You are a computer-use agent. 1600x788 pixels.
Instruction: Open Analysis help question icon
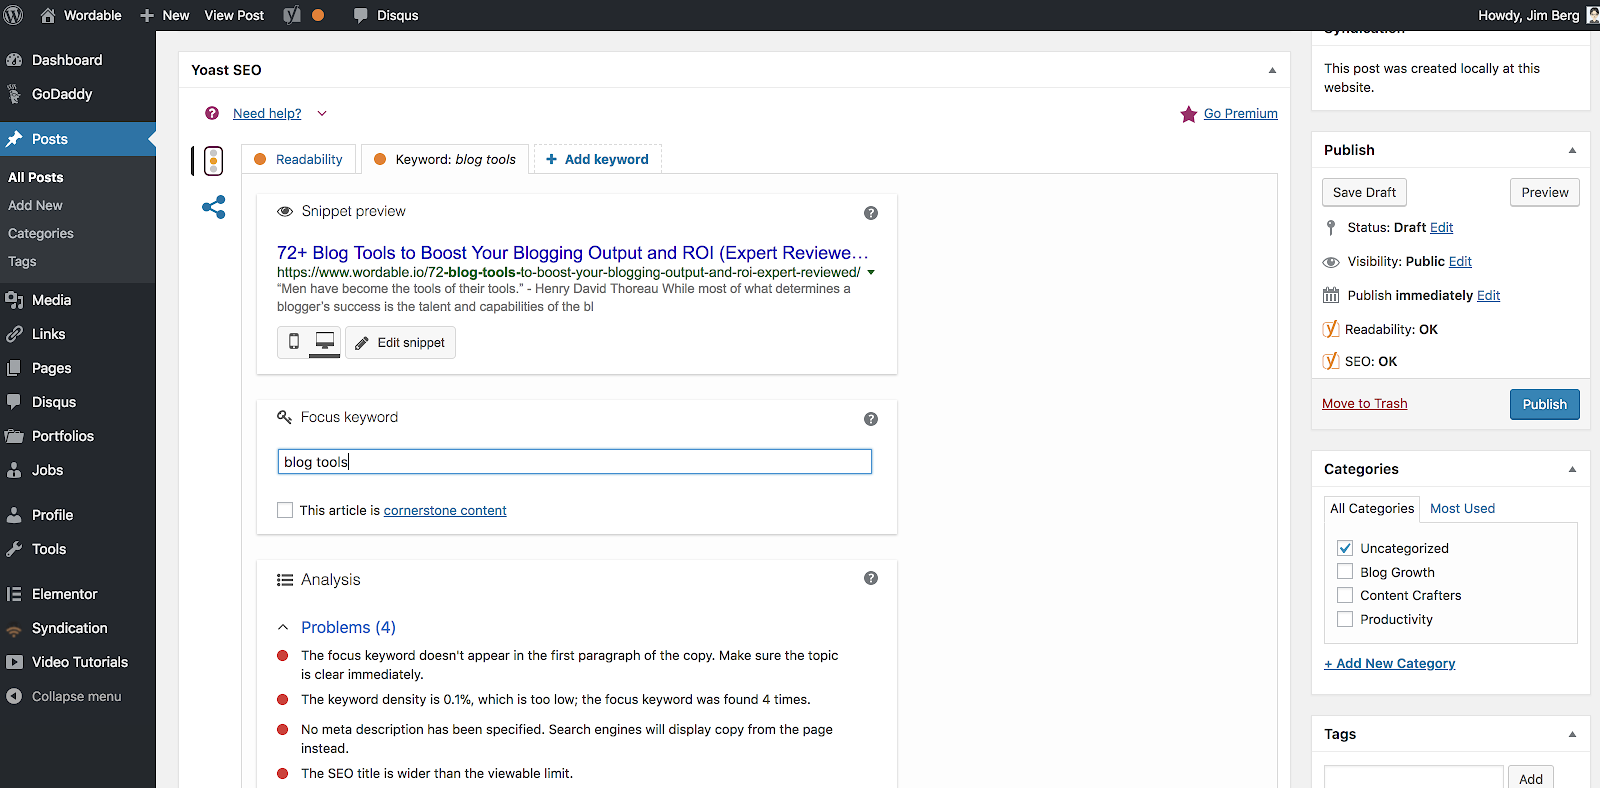[871, 578]
